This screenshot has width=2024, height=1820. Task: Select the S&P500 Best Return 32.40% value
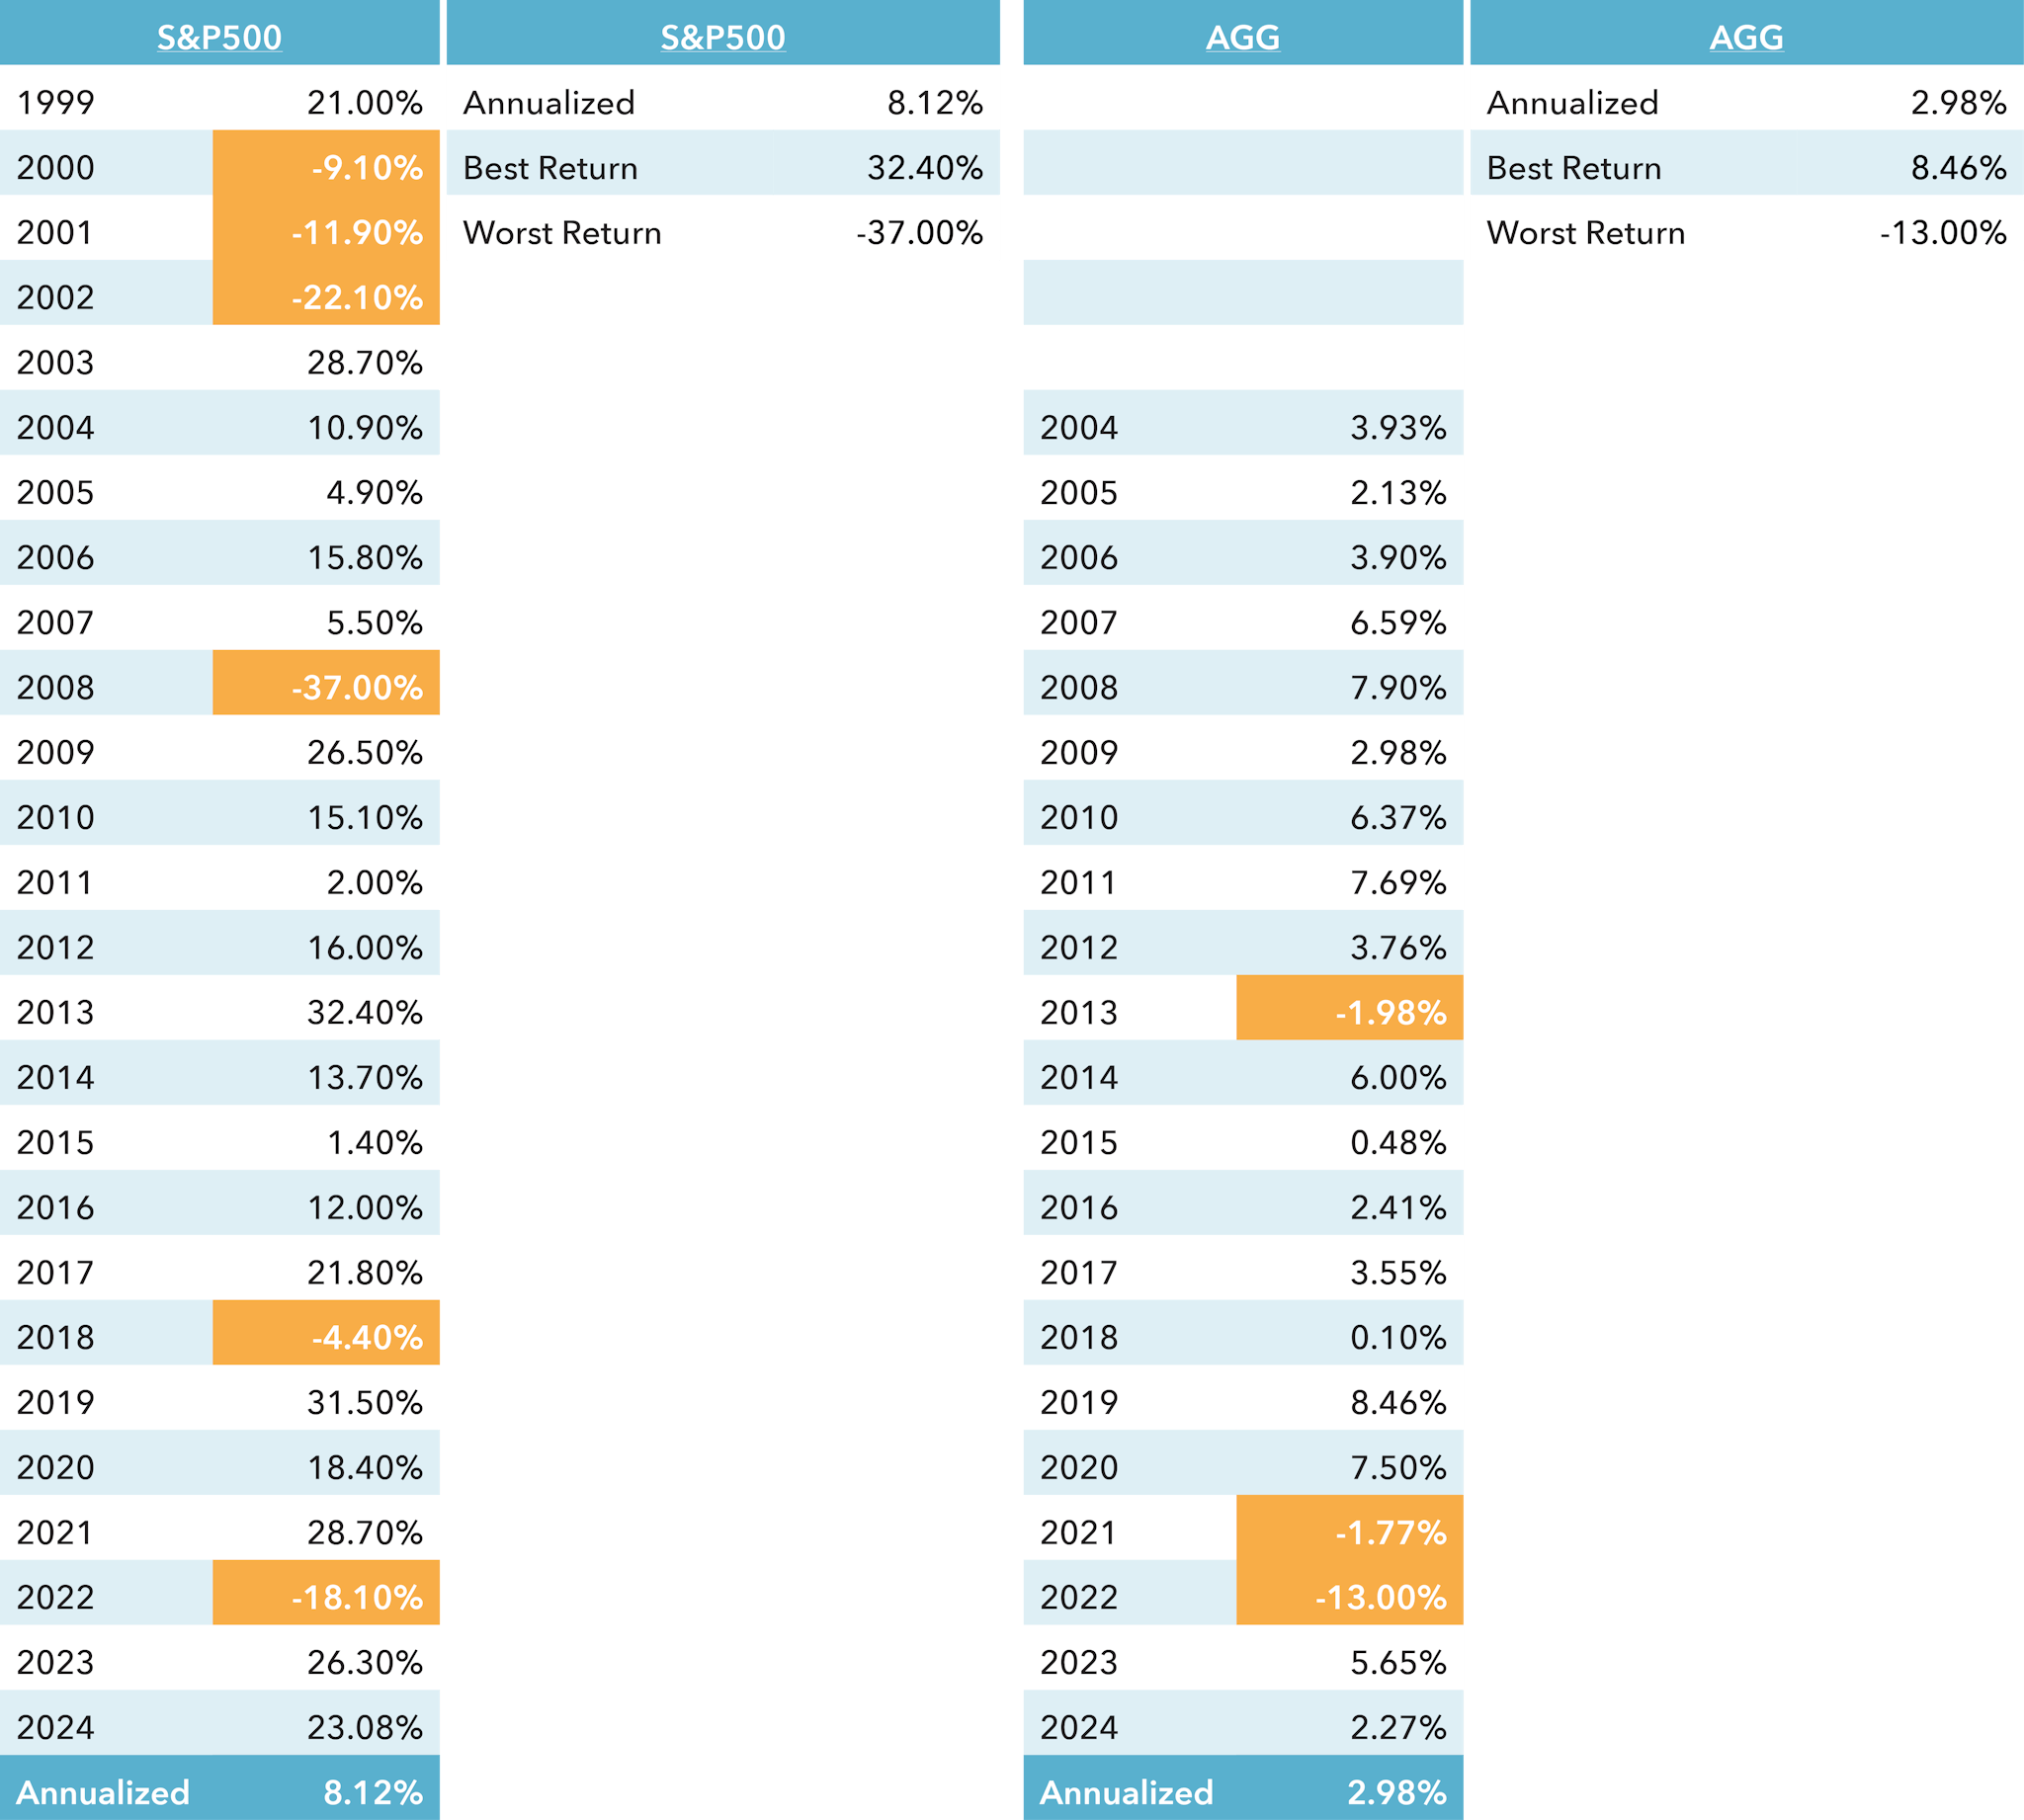(925, 168)
